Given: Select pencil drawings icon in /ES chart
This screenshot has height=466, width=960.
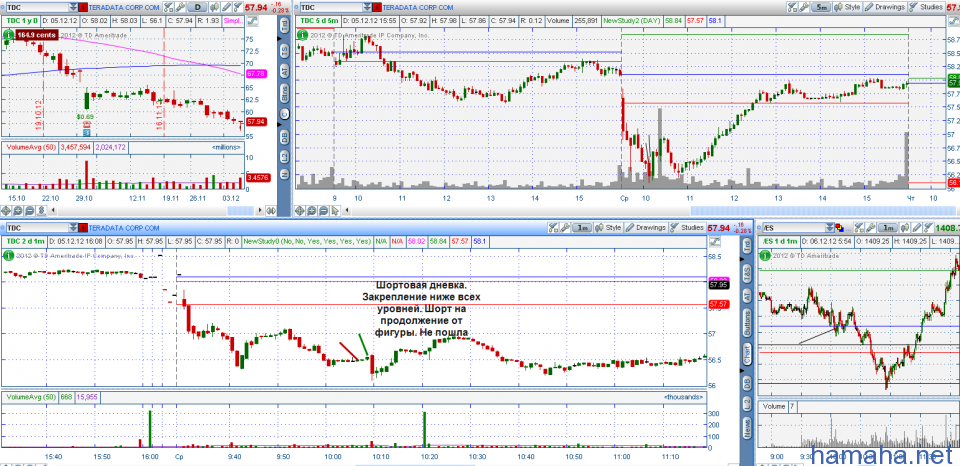Looking at the screenshot, I should pos(917,228).
